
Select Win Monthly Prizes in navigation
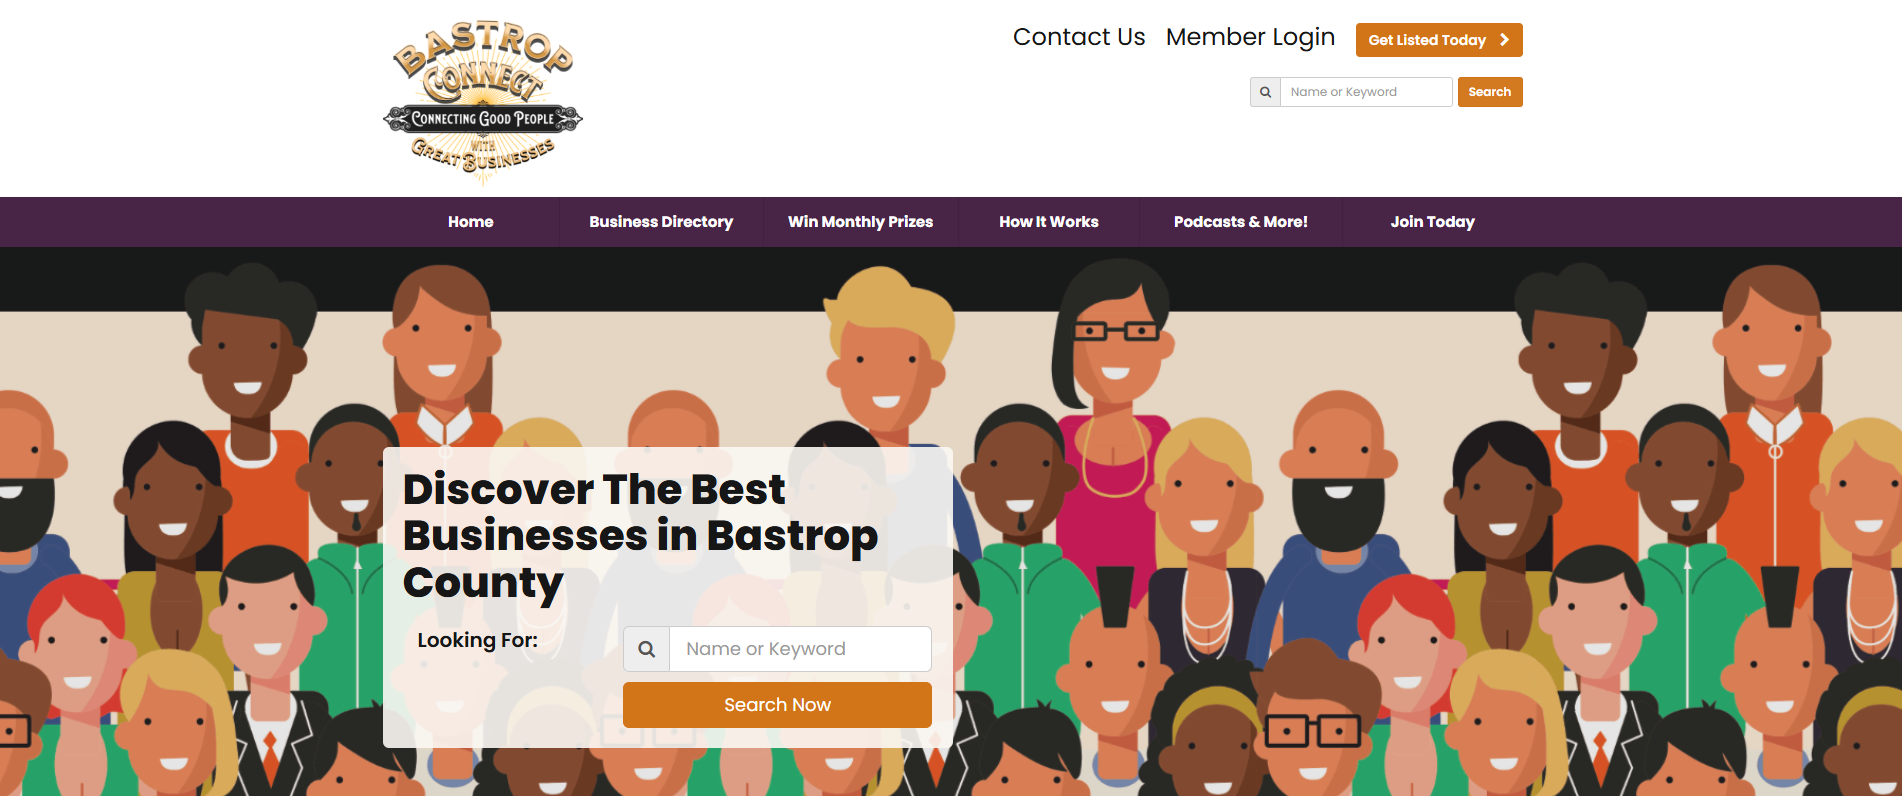(860, 222)
